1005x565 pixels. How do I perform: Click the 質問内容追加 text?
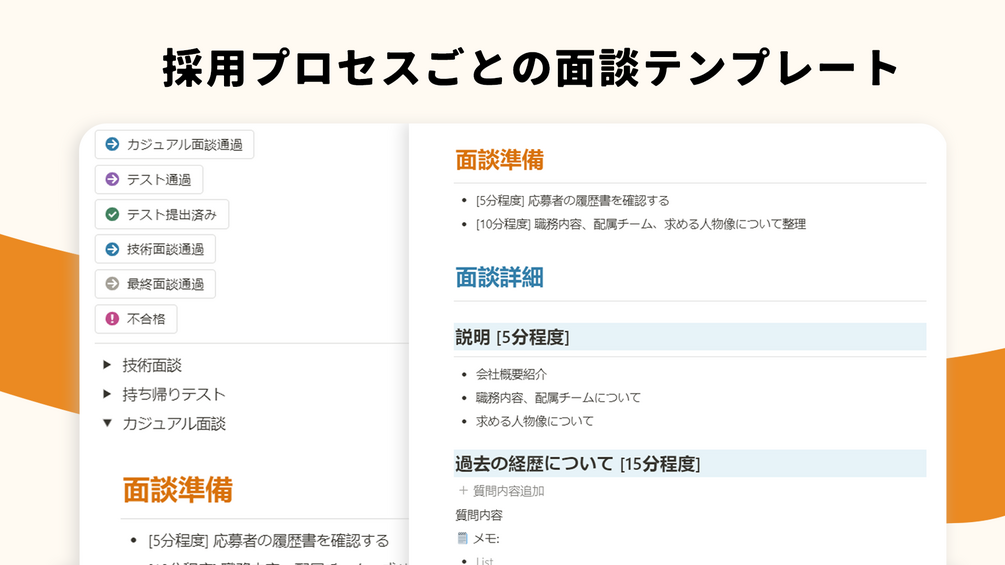[508, 491]
